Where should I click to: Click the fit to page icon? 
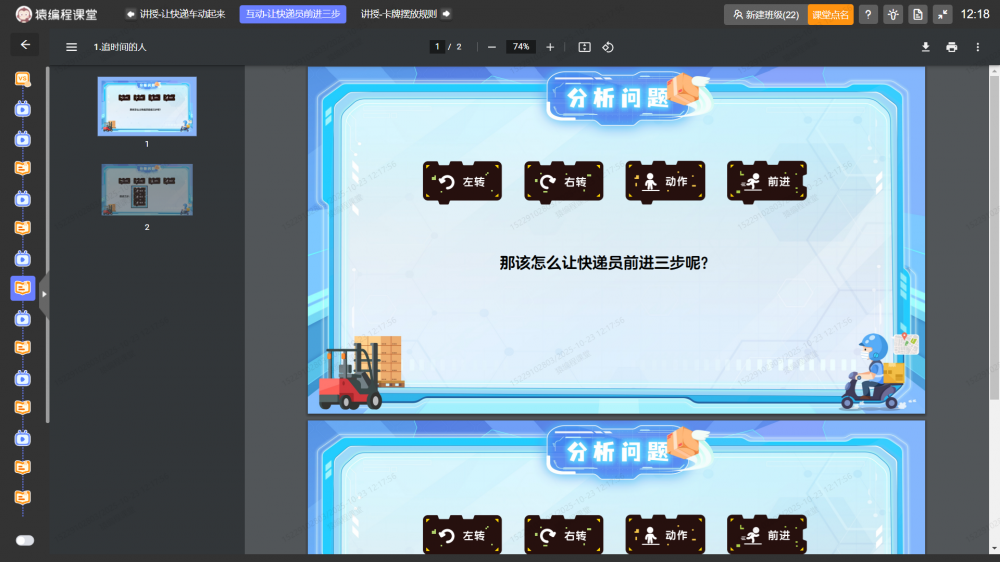pos(585,47)
